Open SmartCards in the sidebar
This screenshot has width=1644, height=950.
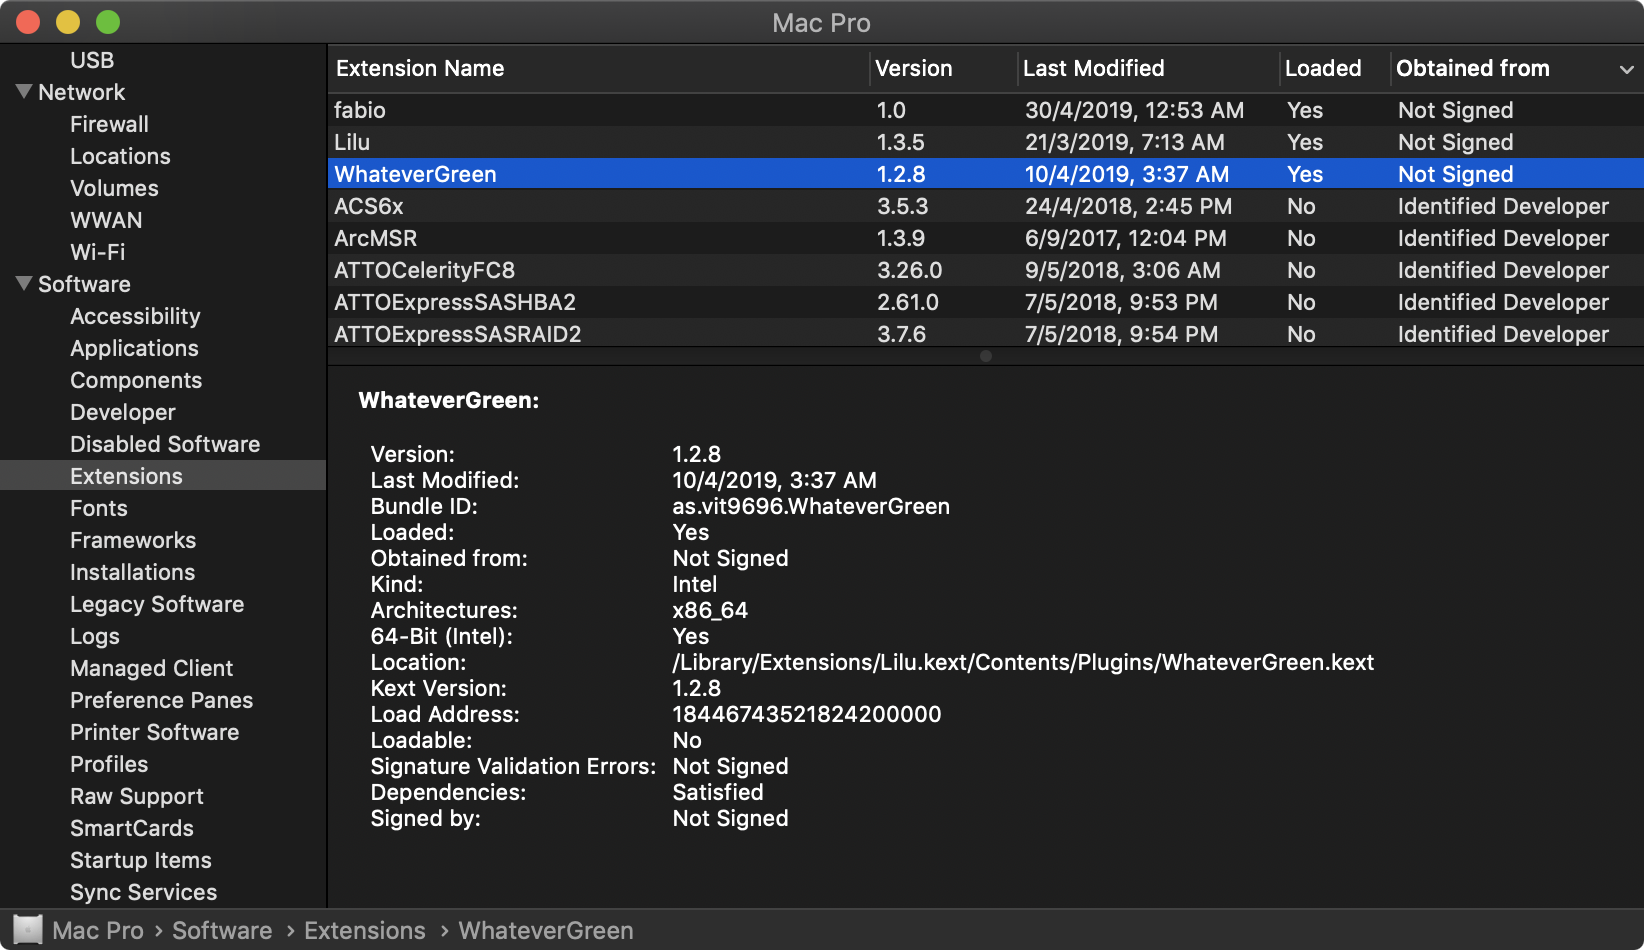(x=132, y=828)
